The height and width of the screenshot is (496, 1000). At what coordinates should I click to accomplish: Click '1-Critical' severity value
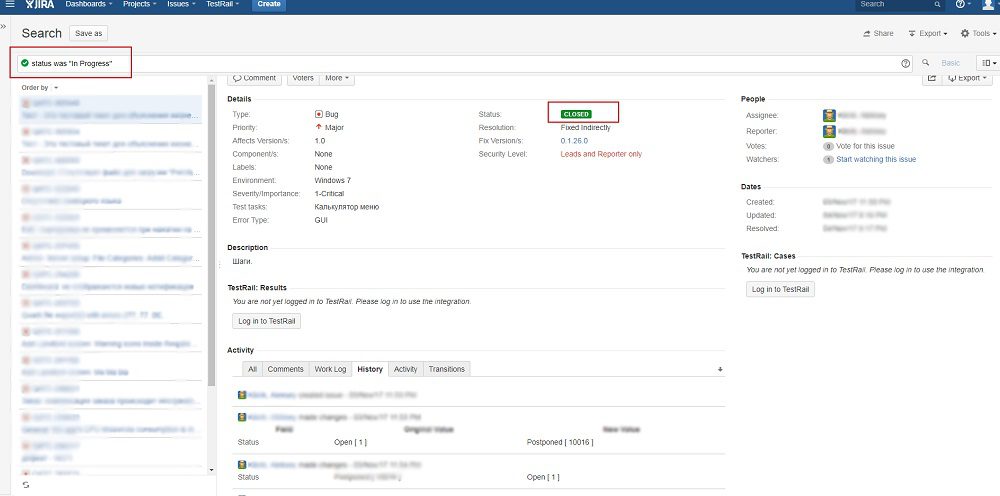[x=329, y=194]
